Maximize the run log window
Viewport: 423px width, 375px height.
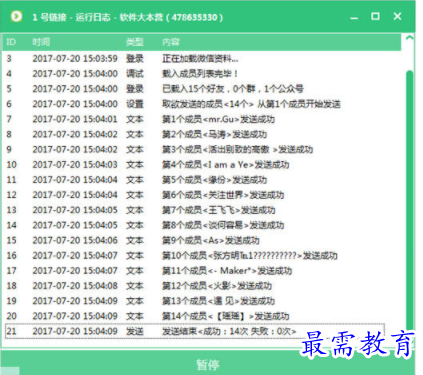[x=375, y=16]
